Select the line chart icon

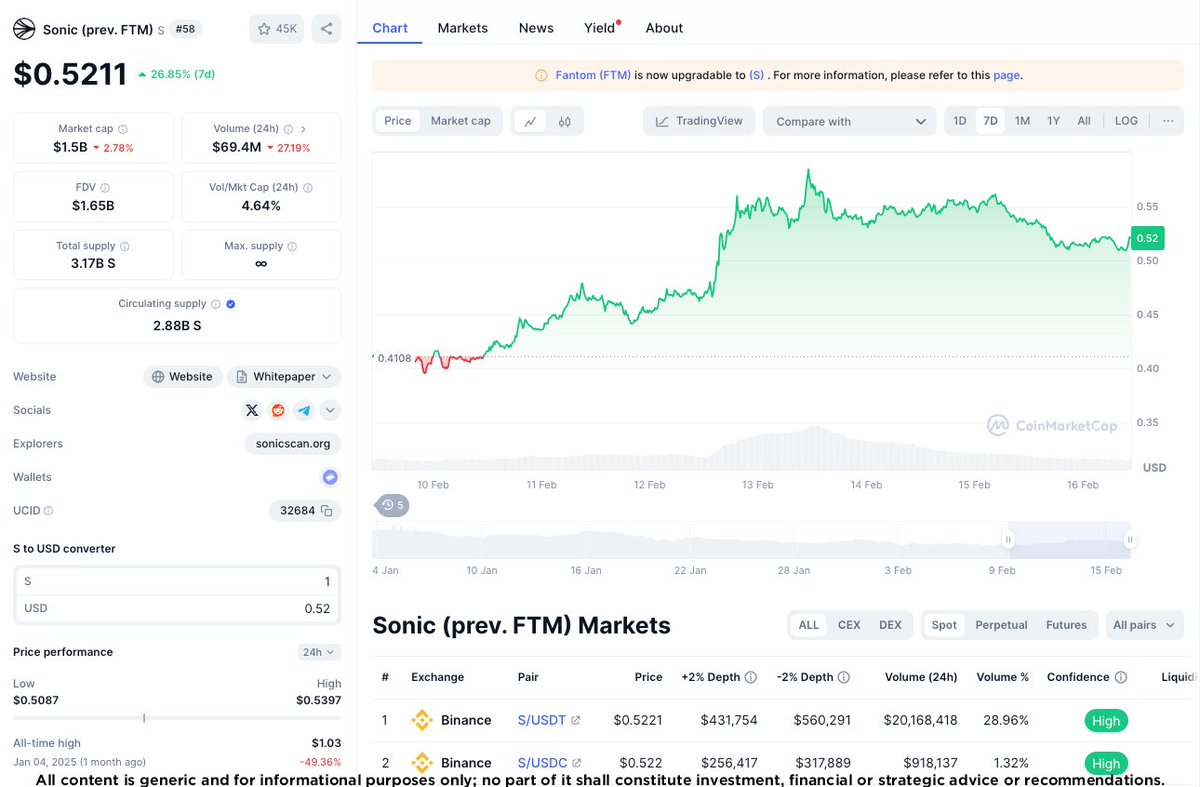(x=530, y=121)
